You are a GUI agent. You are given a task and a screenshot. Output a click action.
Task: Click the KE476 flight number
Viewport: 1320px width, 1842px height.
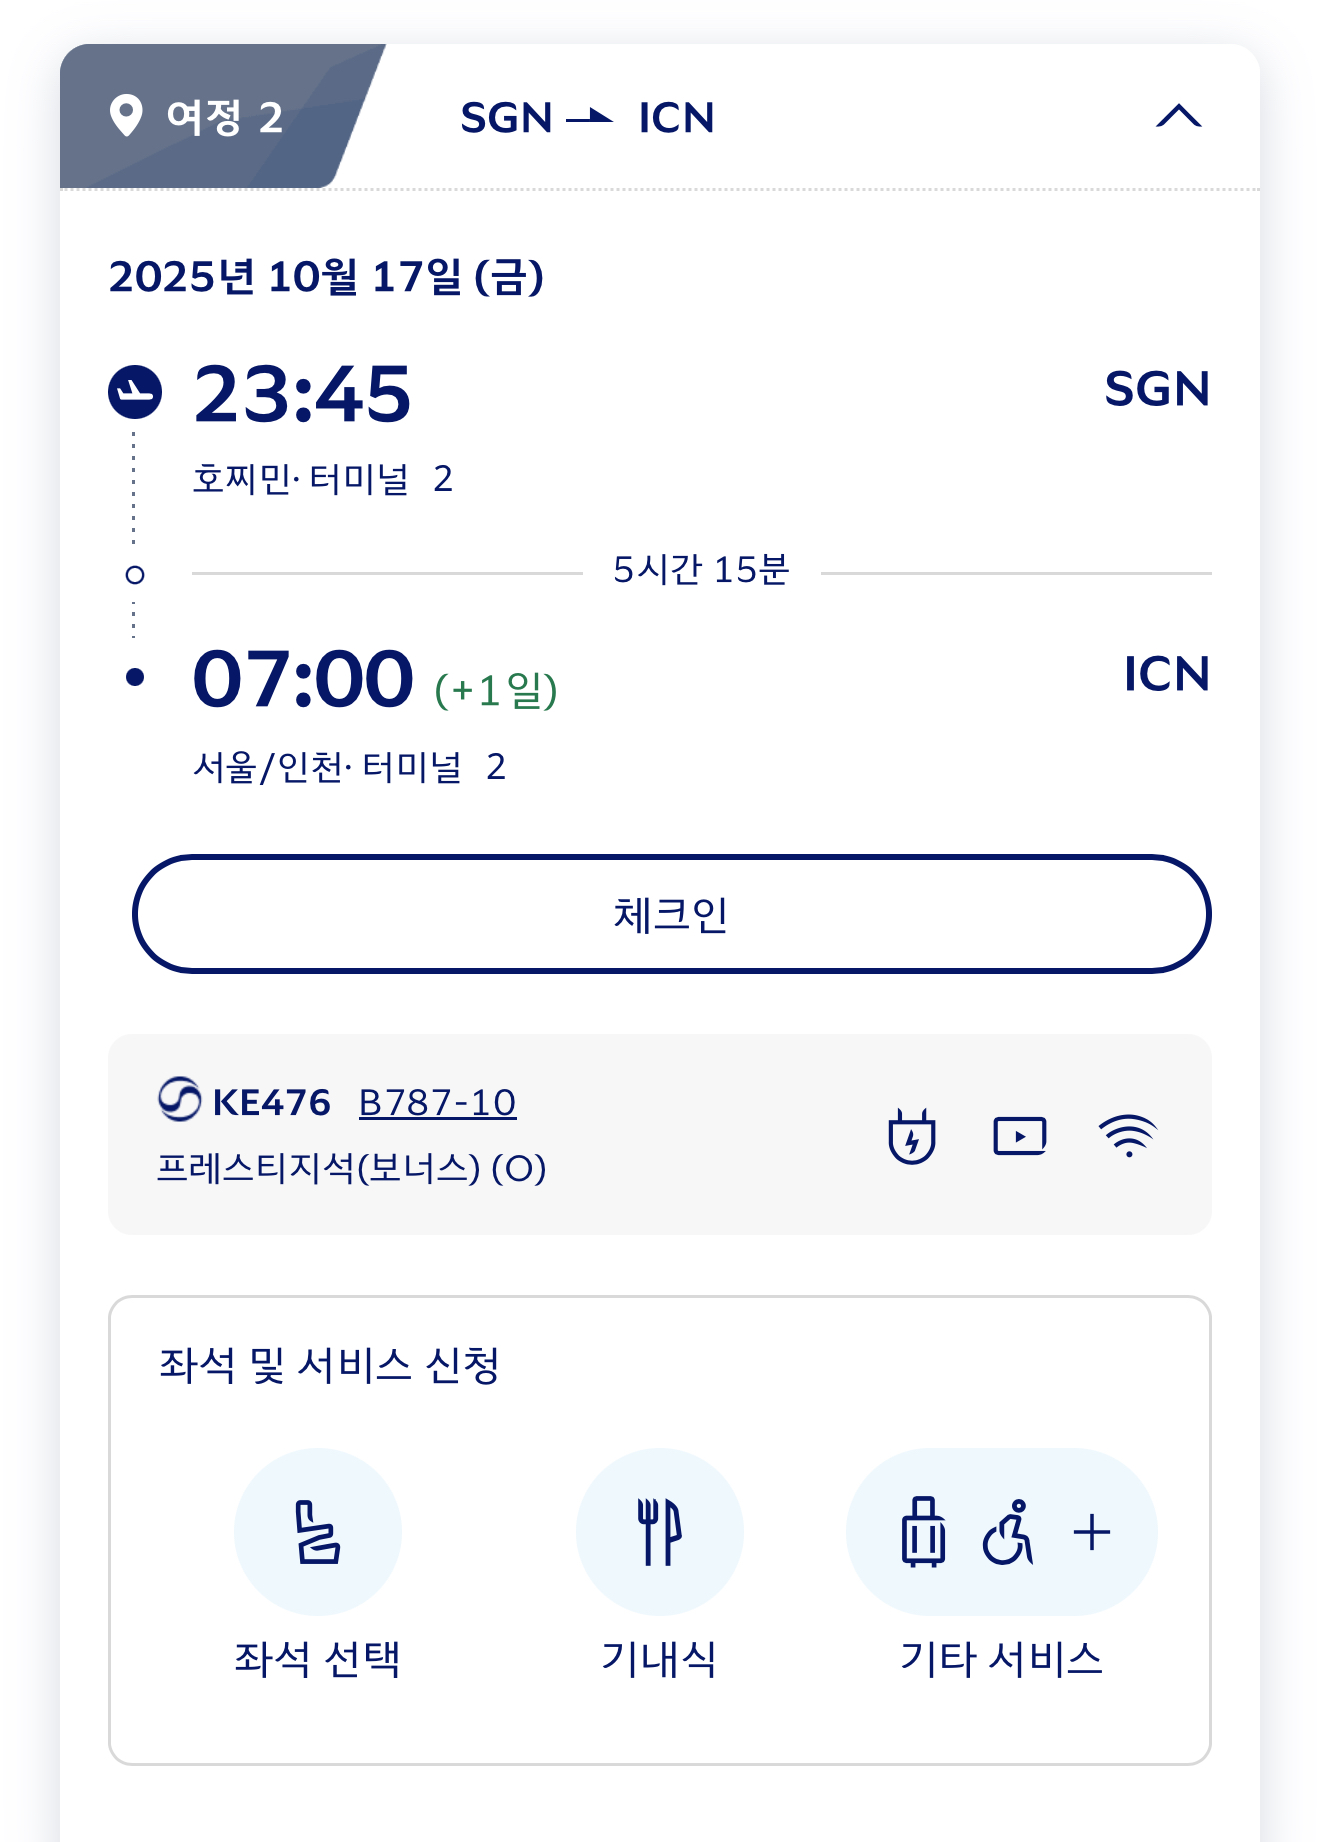pyautogui.click(x=271, y=1102)
